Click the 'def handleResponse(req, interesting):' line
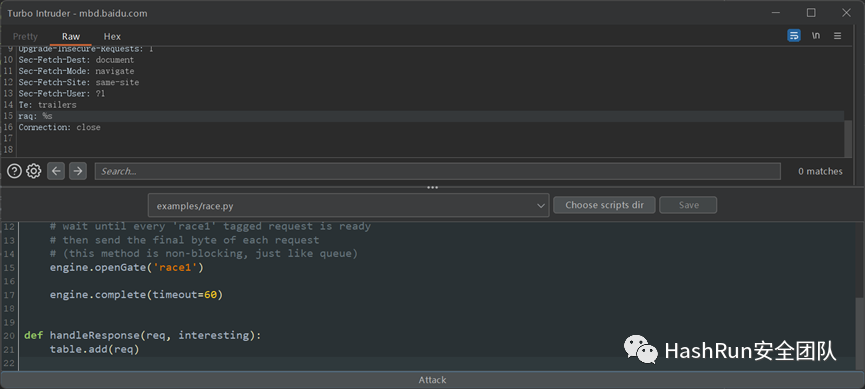The height and width of the screenshot is (389, 865). point(142,335)
